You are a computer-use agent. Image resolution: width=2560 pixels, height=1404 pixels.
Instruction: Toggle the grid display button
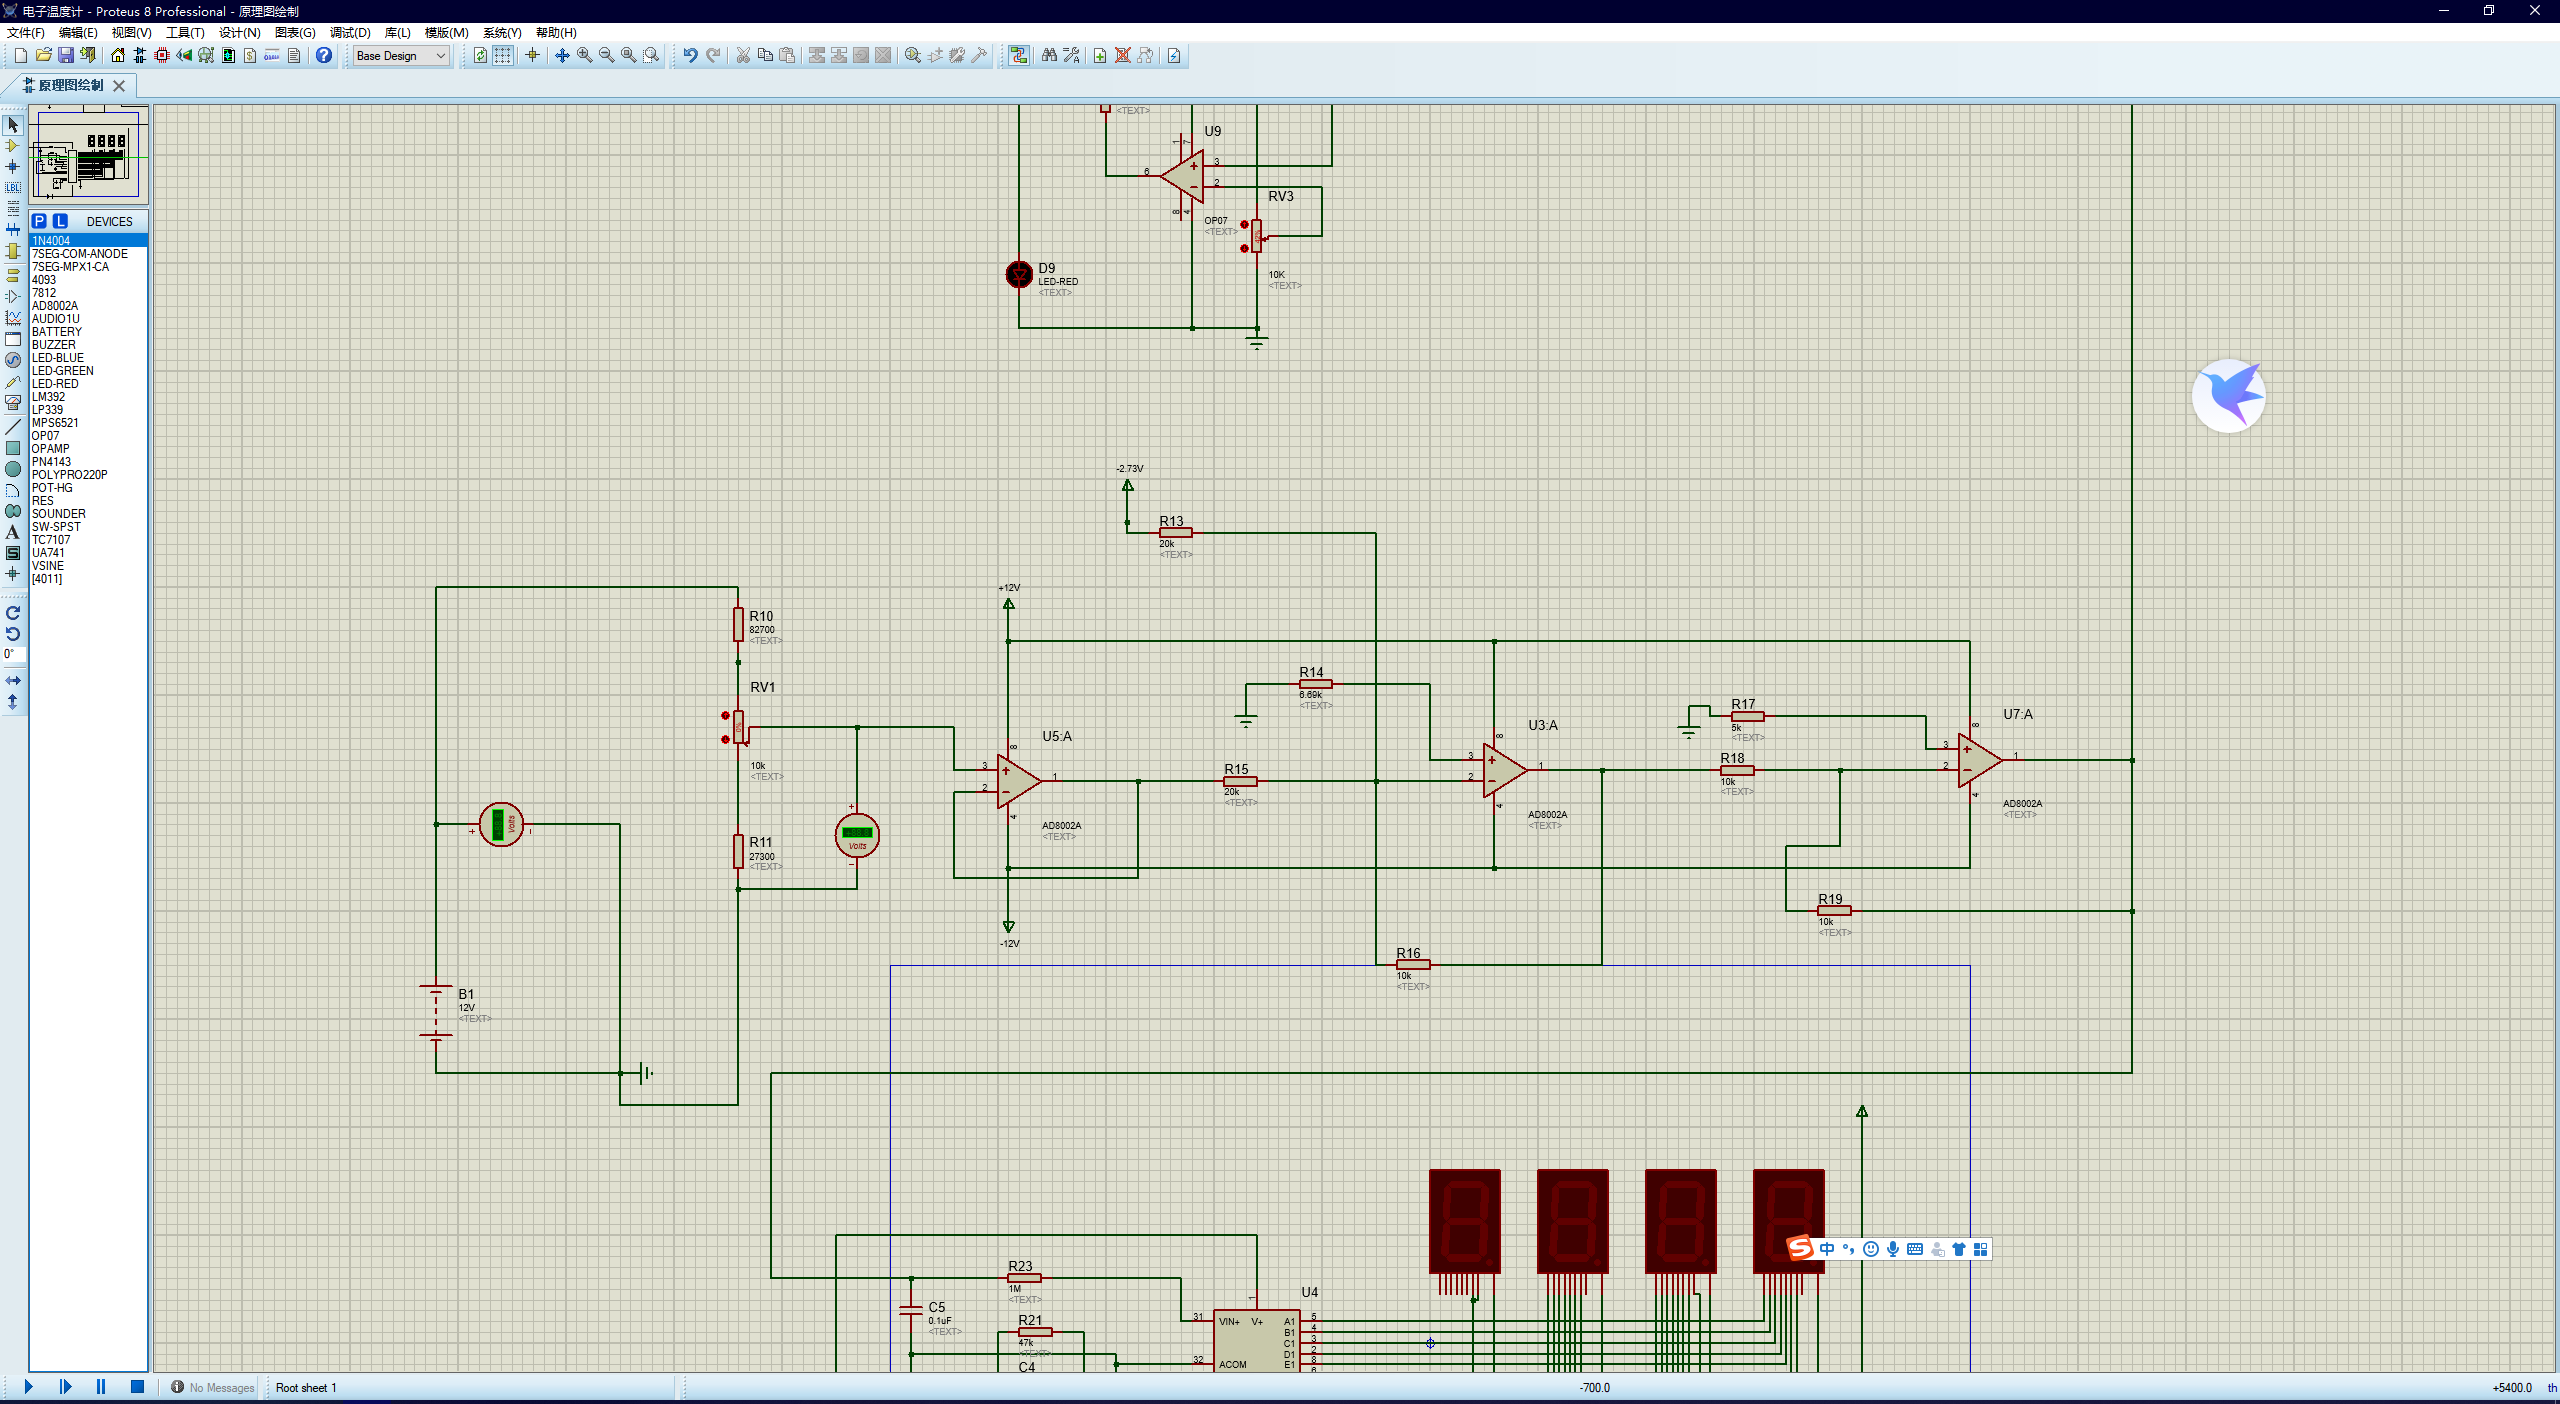pyautogui.click(x=503, y=56)
